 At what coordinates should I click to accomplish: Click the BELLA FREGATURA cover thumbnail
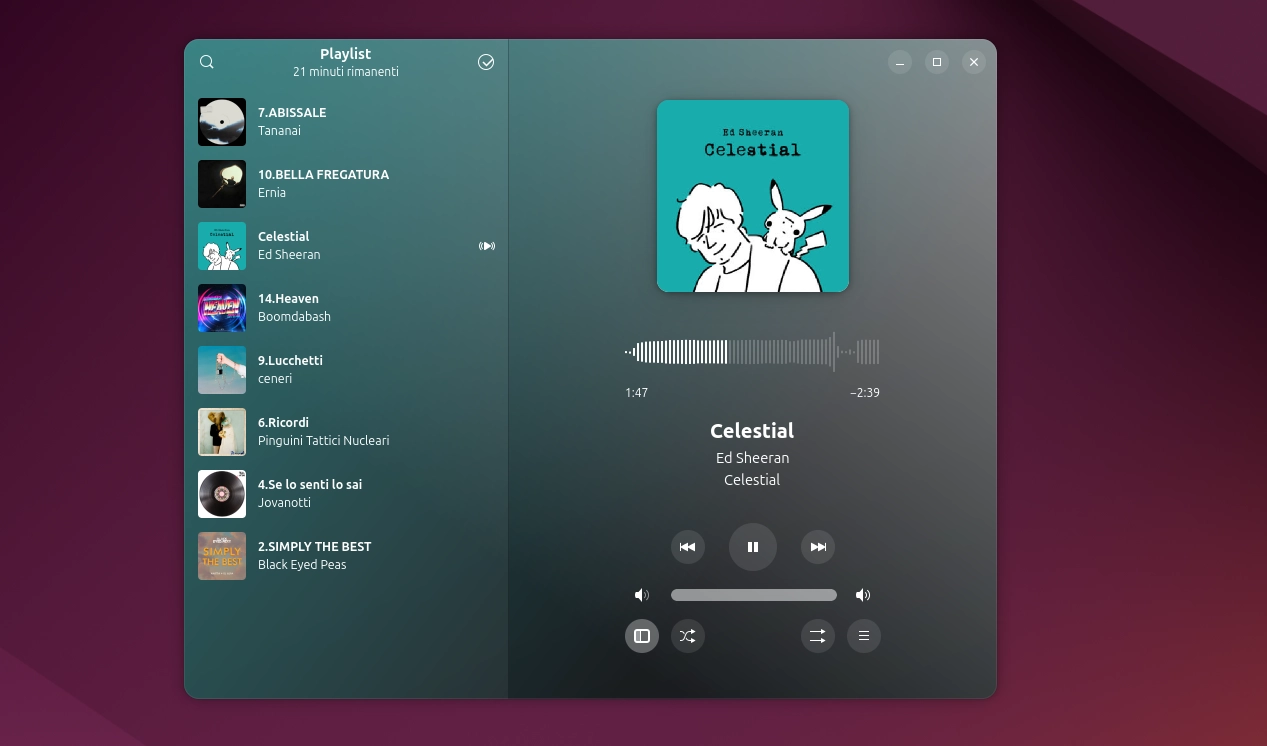click(222, 184)
